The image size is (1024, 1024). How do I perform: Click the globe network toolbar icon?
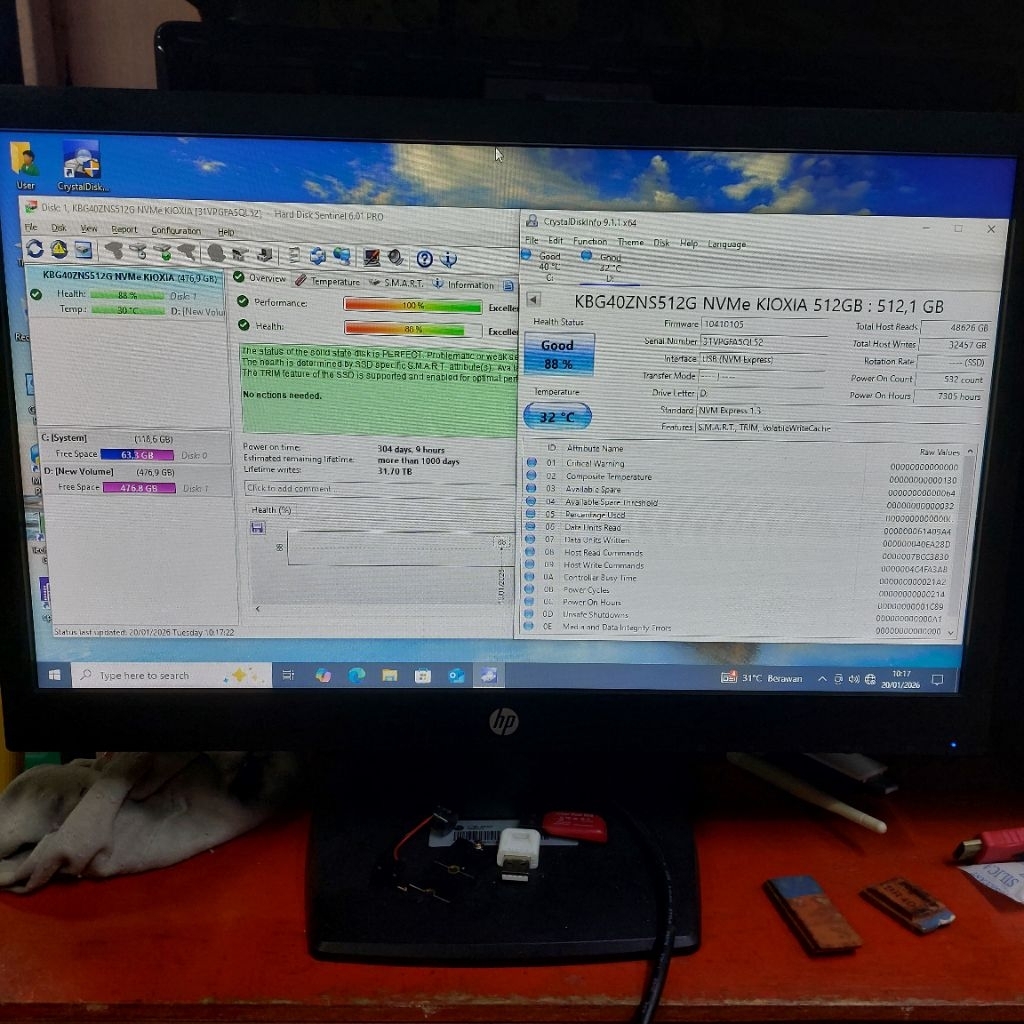coord(341,257)
